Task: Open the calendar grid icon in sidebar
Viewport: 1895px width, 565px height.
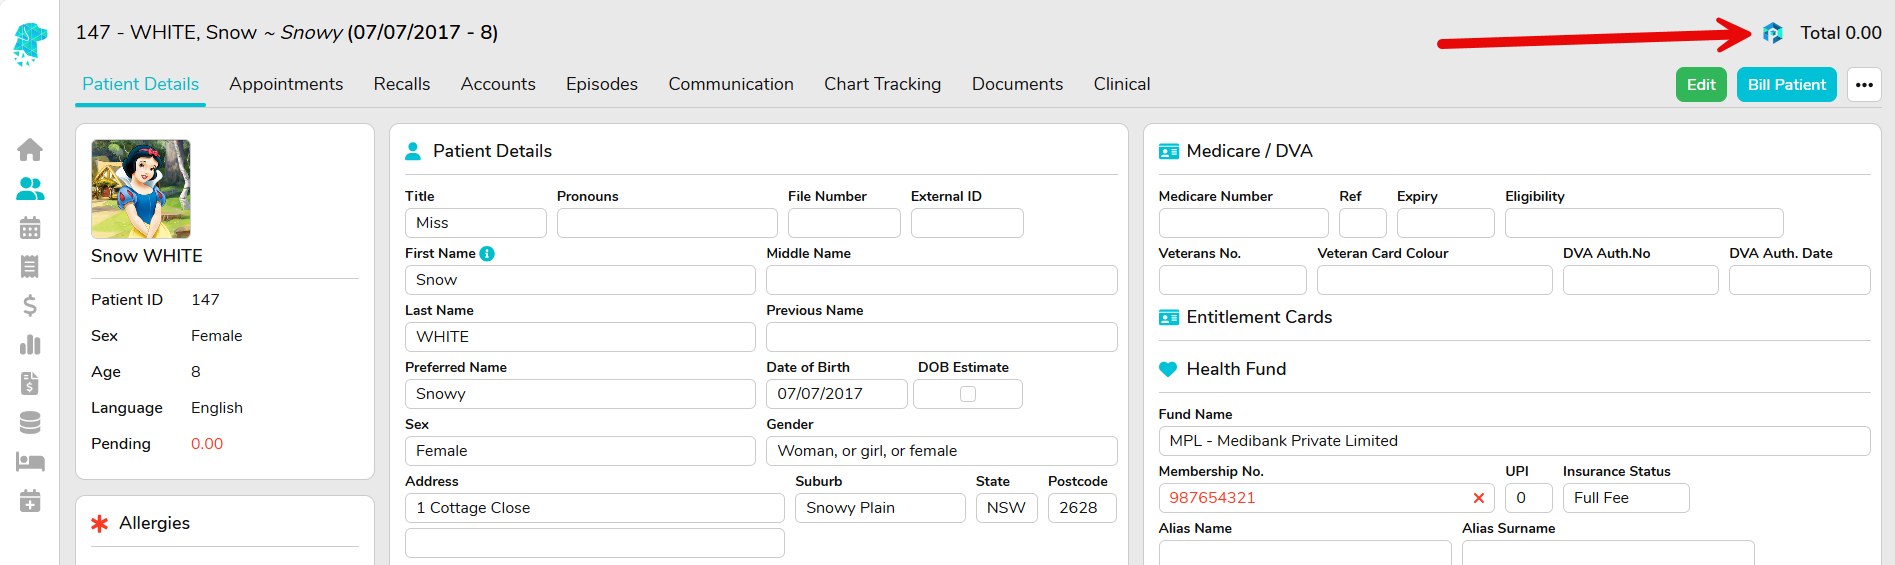Action: [30, 228]
